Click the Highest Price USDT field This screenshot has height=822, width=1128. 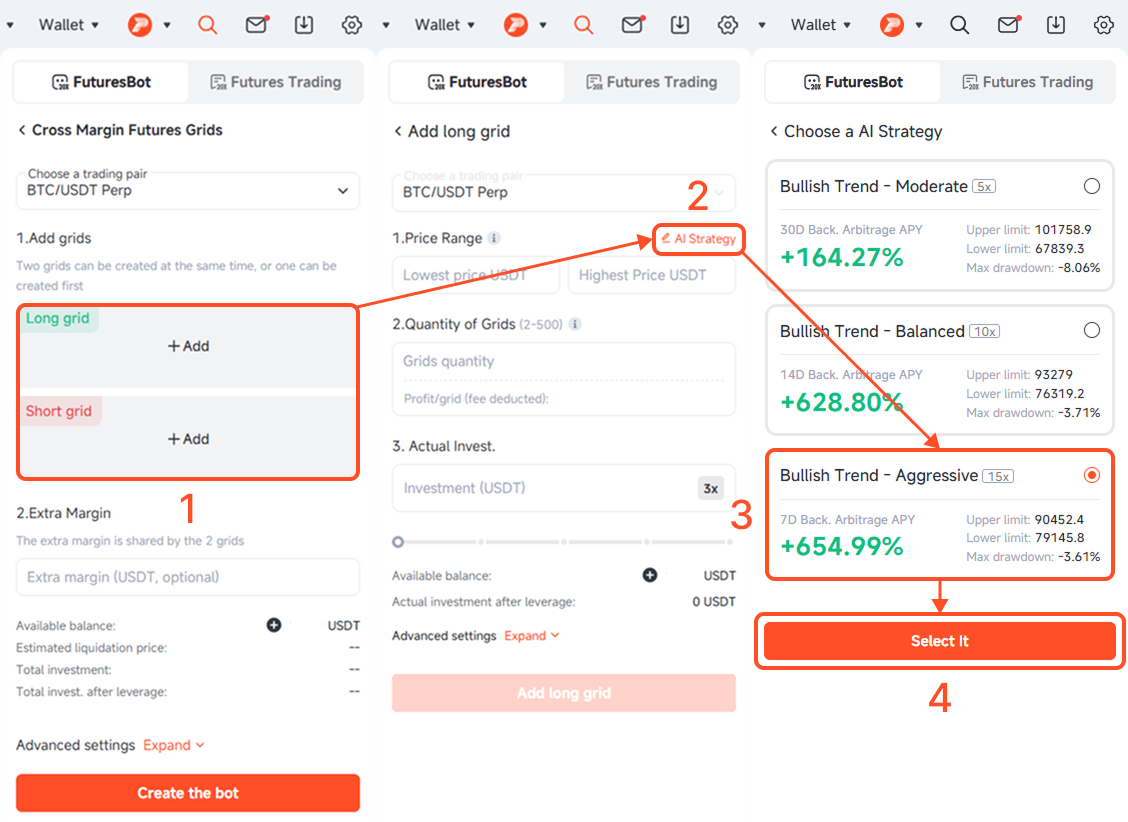pos(652,275)
